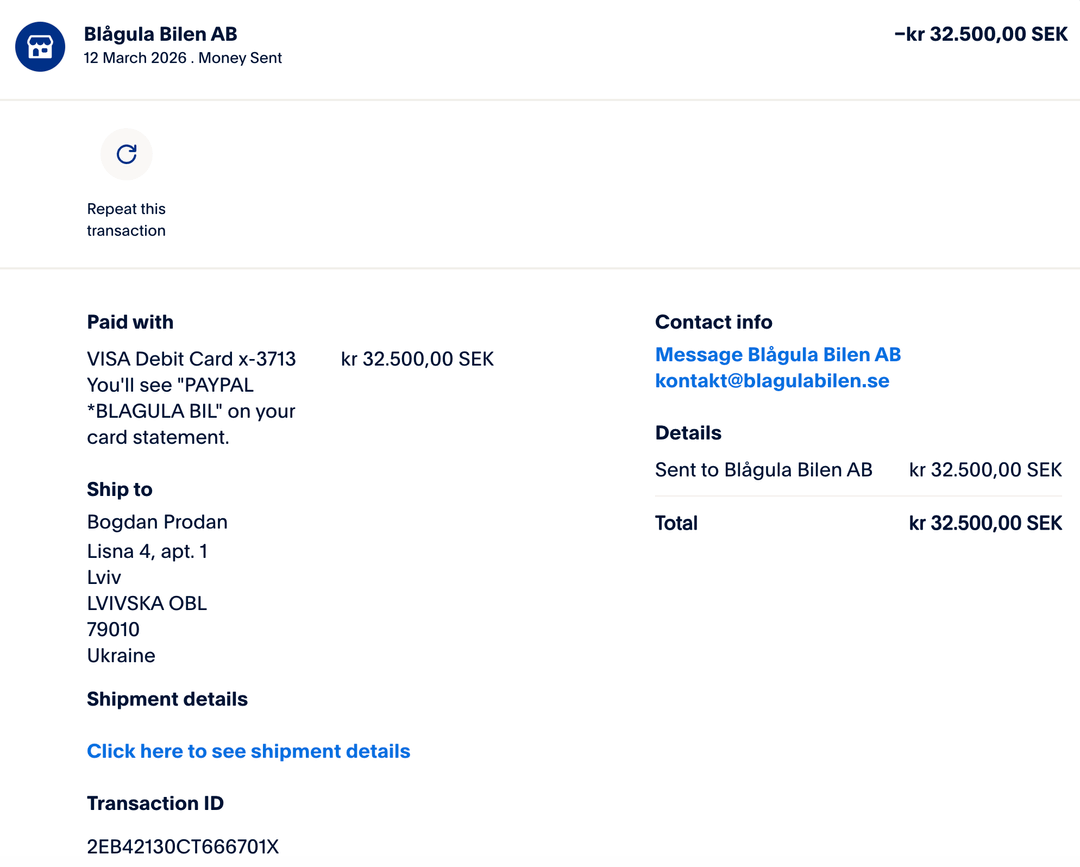The width and height of the screenshot is (1080, 867).
Task: Click the "Repeat this transaction" label
Action: point(126,220)
